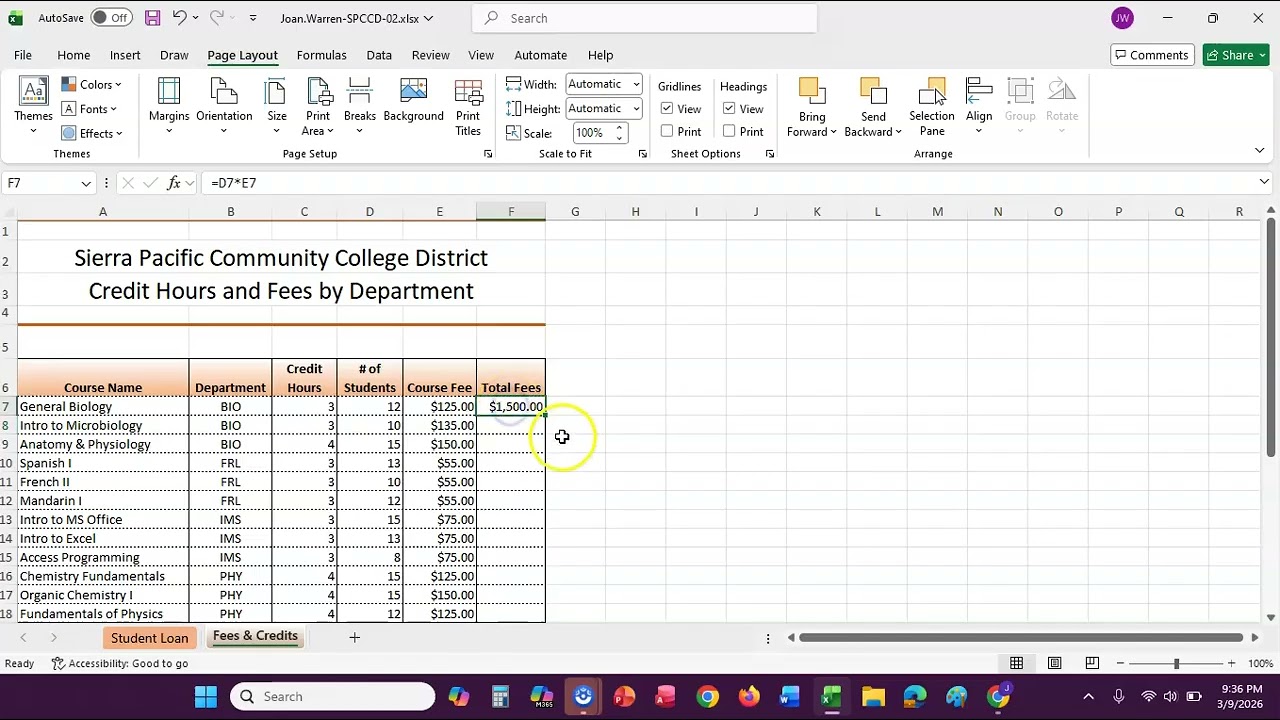The image size is (1280, 720).
Task: Uncheck Headings View checkbox
Action: (x=729, y=108)
